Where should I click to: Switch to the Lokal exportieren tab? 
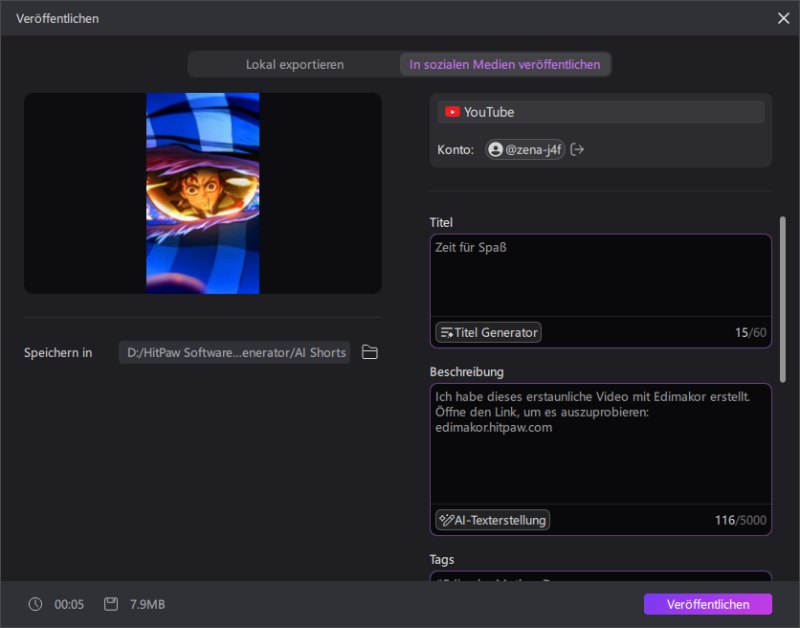[x=294, y=64]
